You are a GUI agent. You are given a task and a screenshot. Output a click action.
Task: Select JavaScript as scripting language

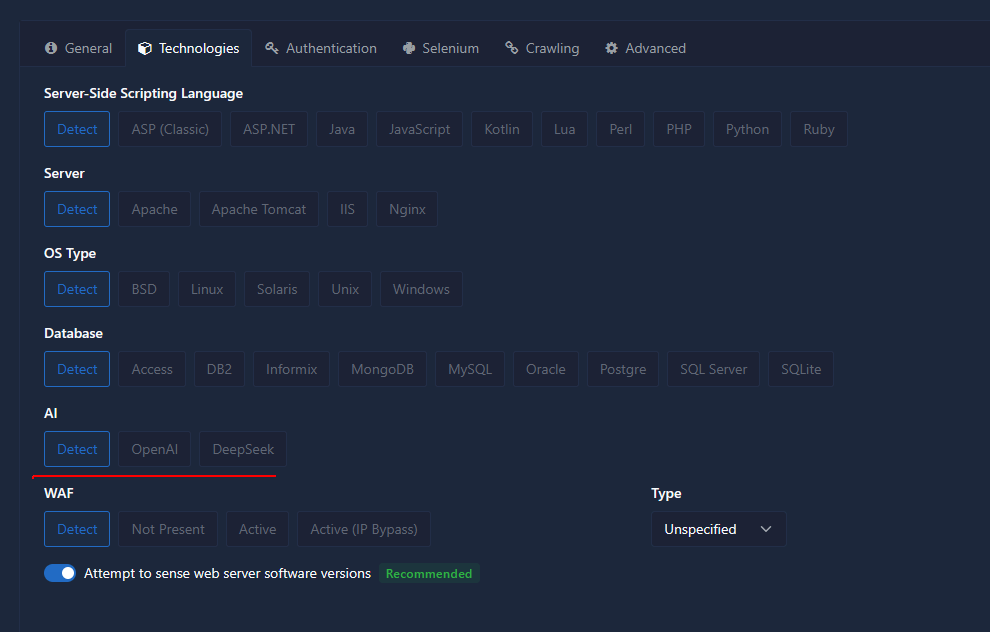point(419,129)
